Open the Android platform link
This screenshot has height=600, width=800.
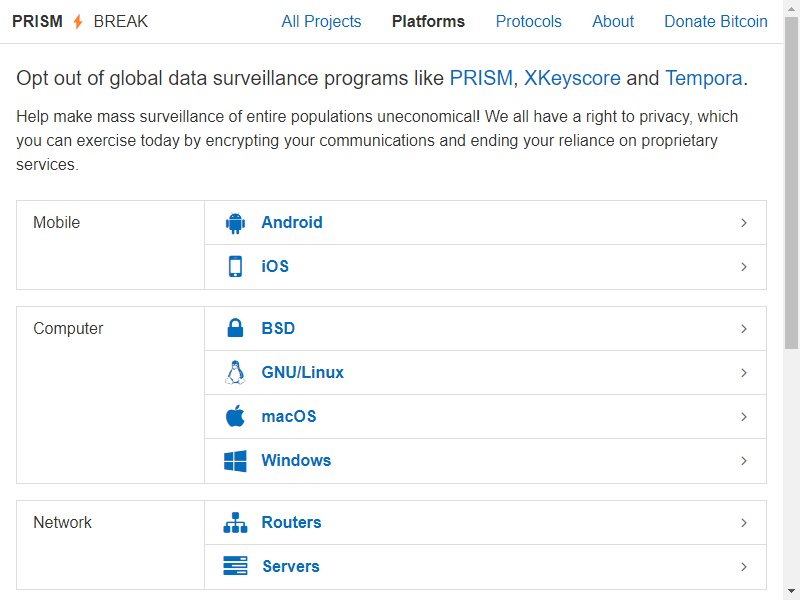(292, 222)
